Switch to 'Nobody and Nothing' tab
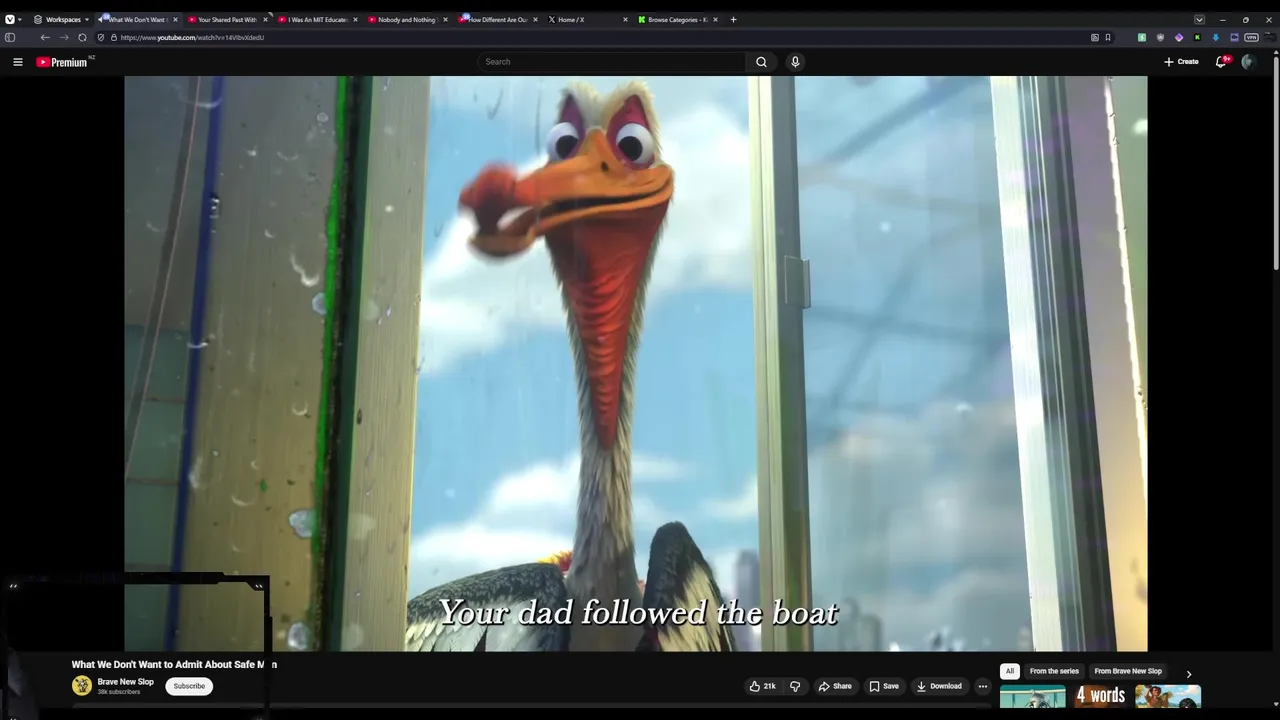Viewport: 1280px width, 720px height. [x=406, y=19]
